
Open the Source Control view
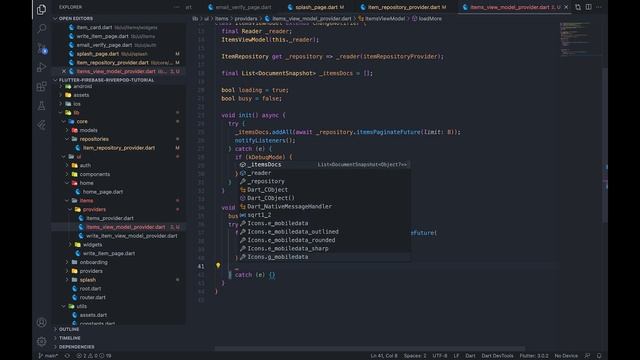(x=41, y=48)
